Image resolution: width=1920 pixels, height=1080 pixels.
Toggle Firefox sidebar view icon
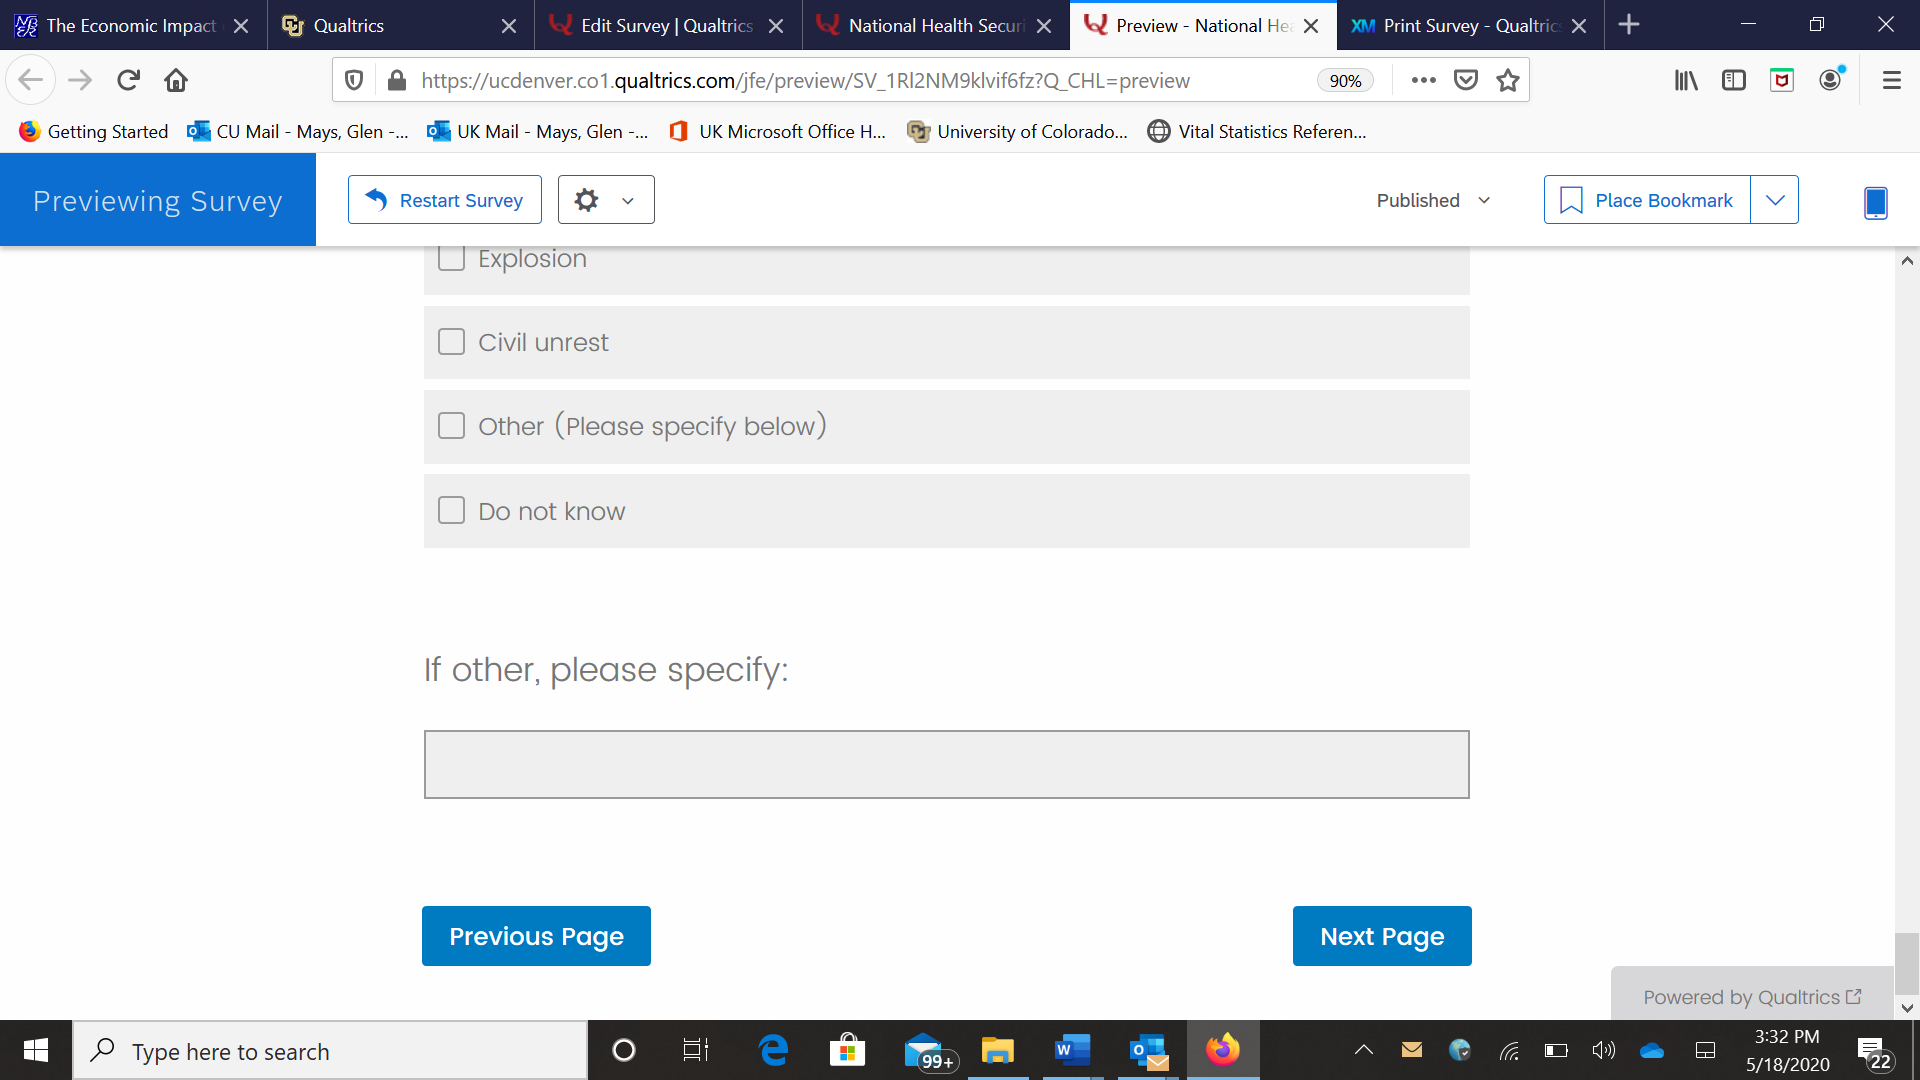tap(1733, 80)
